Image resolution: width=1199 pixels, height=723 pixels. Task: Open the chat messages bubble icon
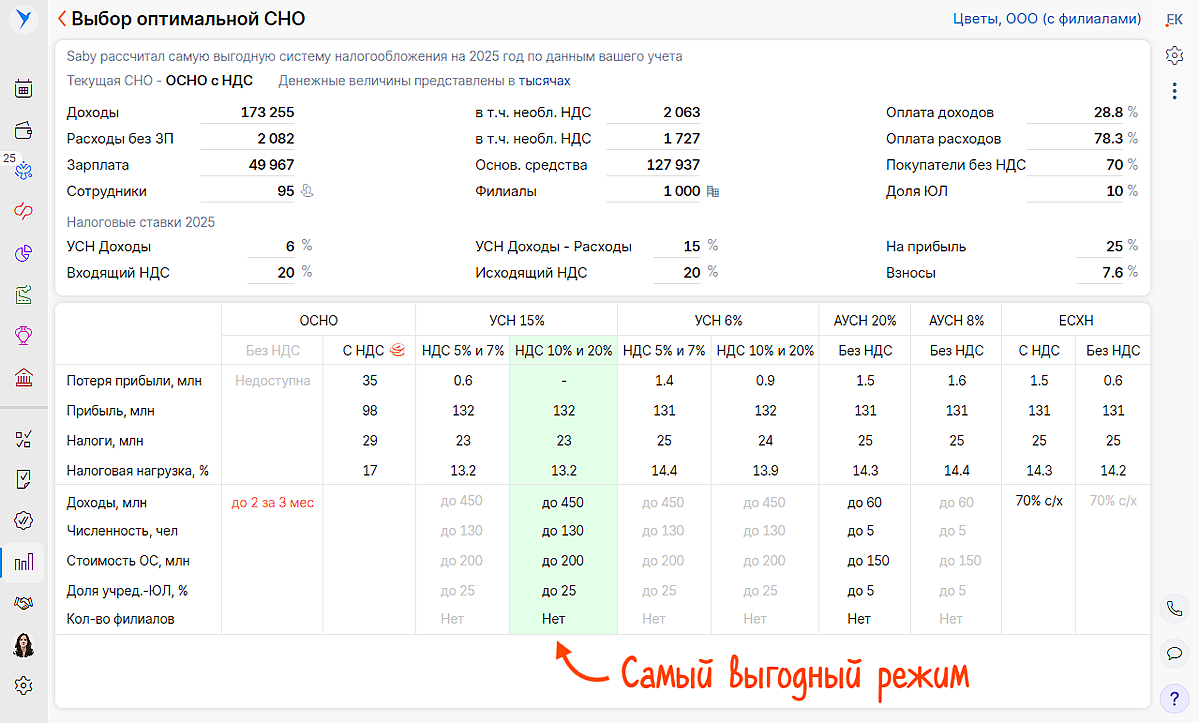click(1175, 653)
